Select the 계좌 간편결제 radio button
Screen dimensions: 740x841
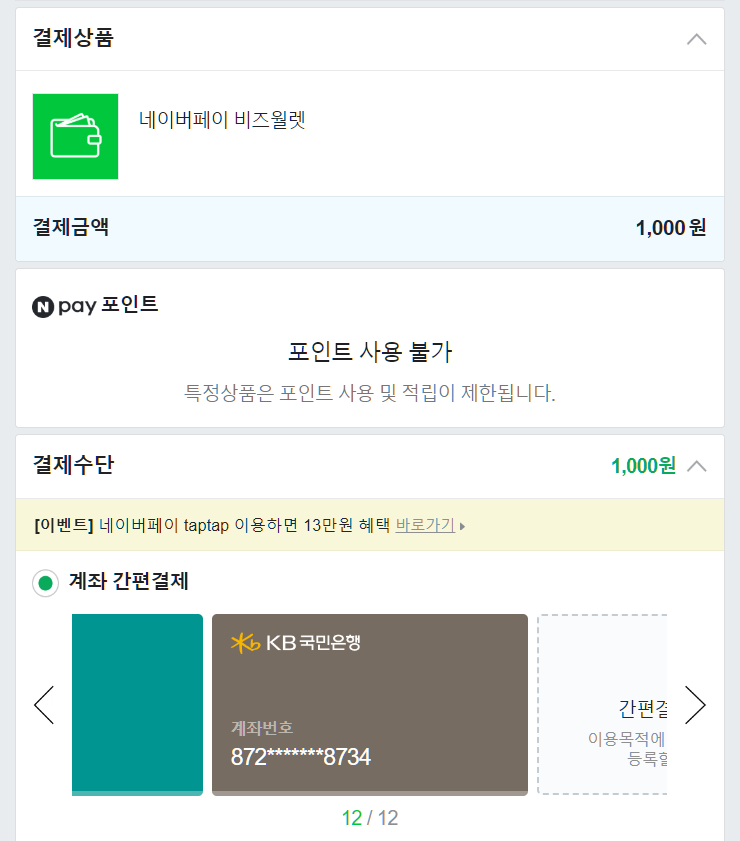[46, 582]
